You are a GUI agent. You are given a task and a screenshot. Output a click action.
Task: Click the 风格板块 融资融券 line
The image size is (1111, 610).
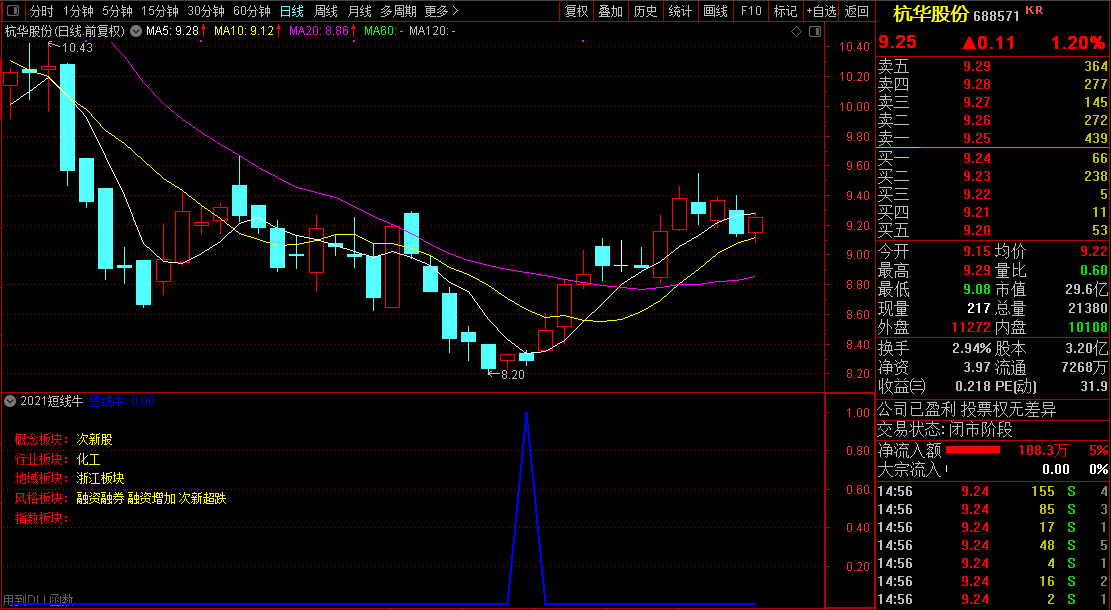(x=120, y=499)
